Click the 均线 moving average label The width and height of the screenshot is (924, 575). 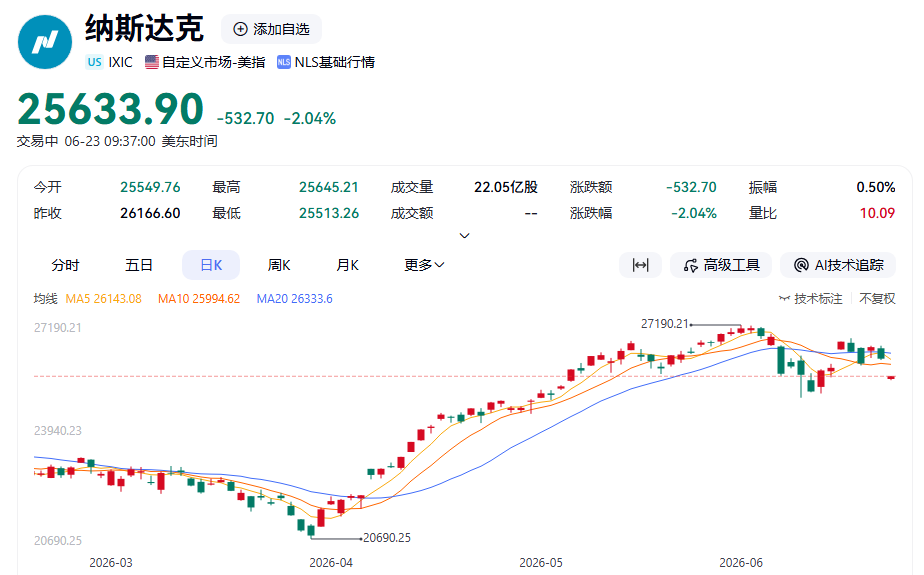pyautogui.click(x=45, y=299)
